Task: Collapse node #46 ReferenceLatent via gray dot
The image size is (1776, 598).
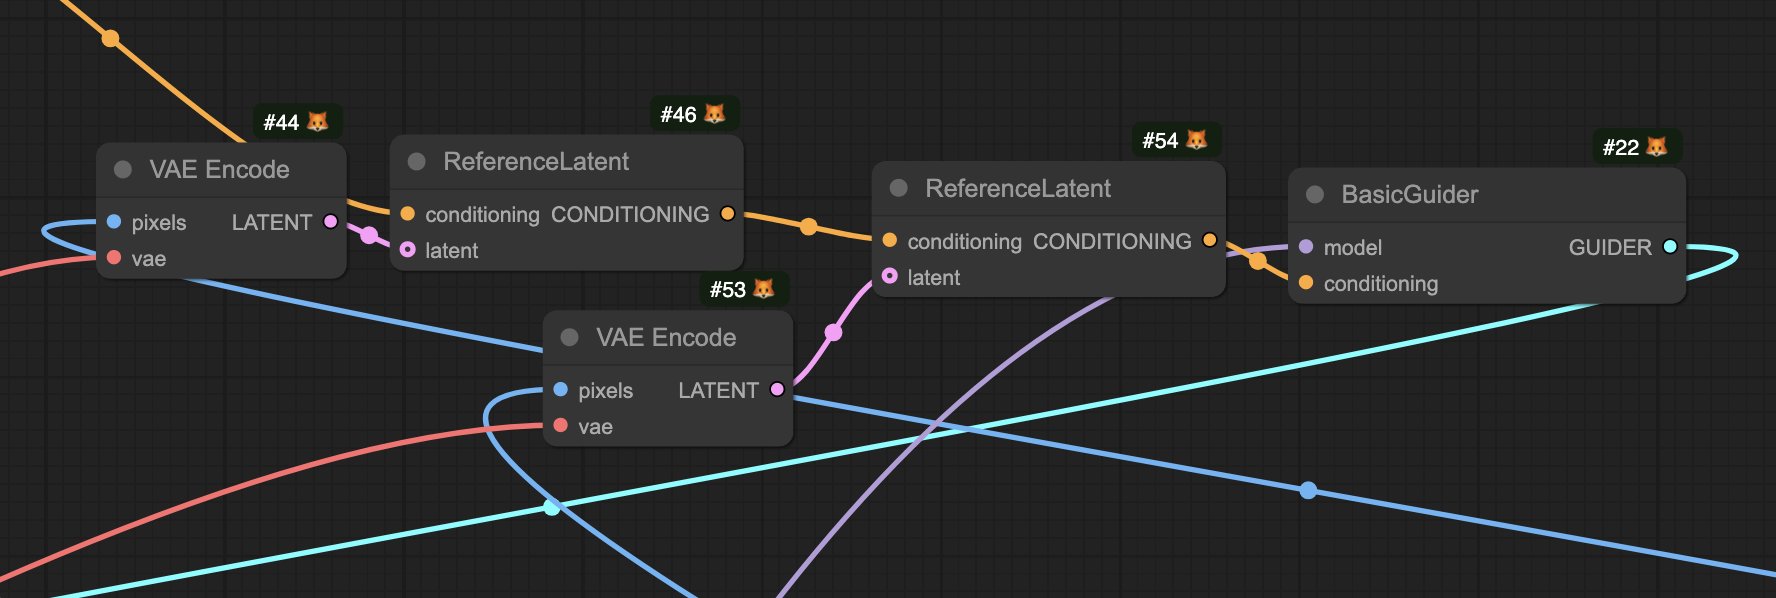Action: (x=417, y=161)
